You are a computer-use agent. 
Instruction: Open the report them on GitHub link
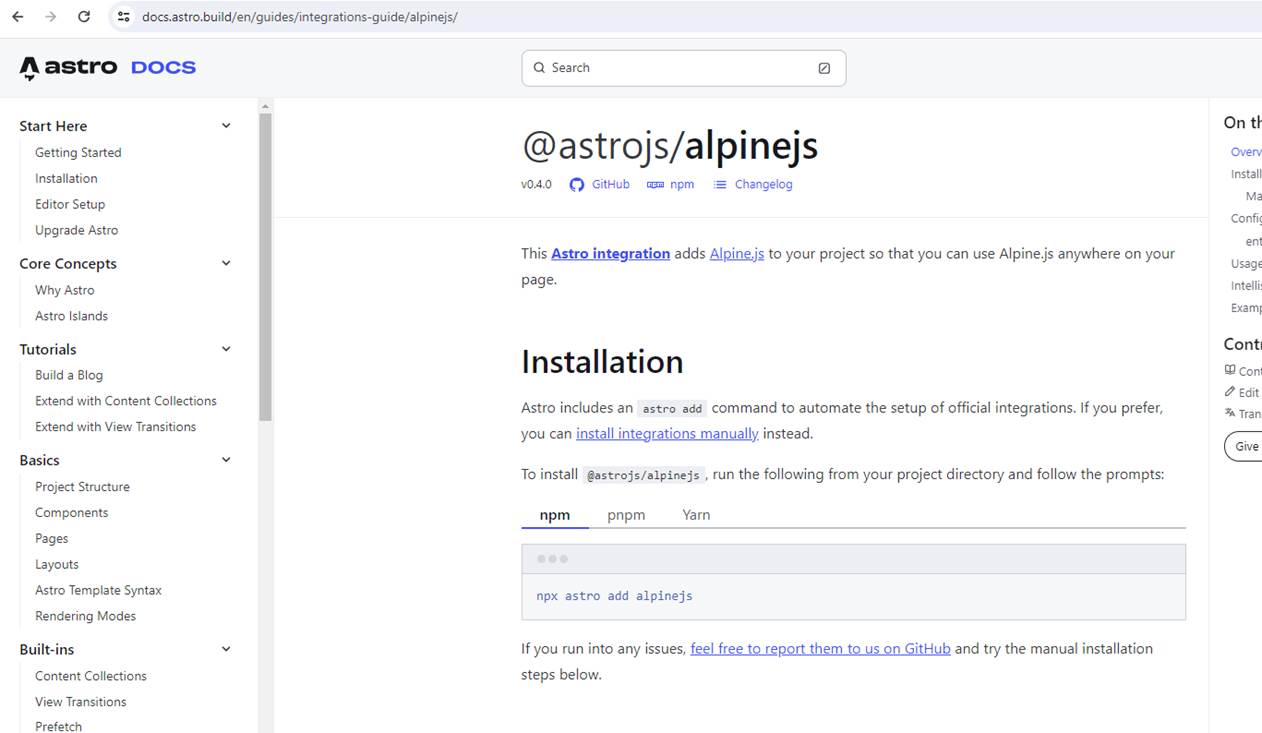820,649
